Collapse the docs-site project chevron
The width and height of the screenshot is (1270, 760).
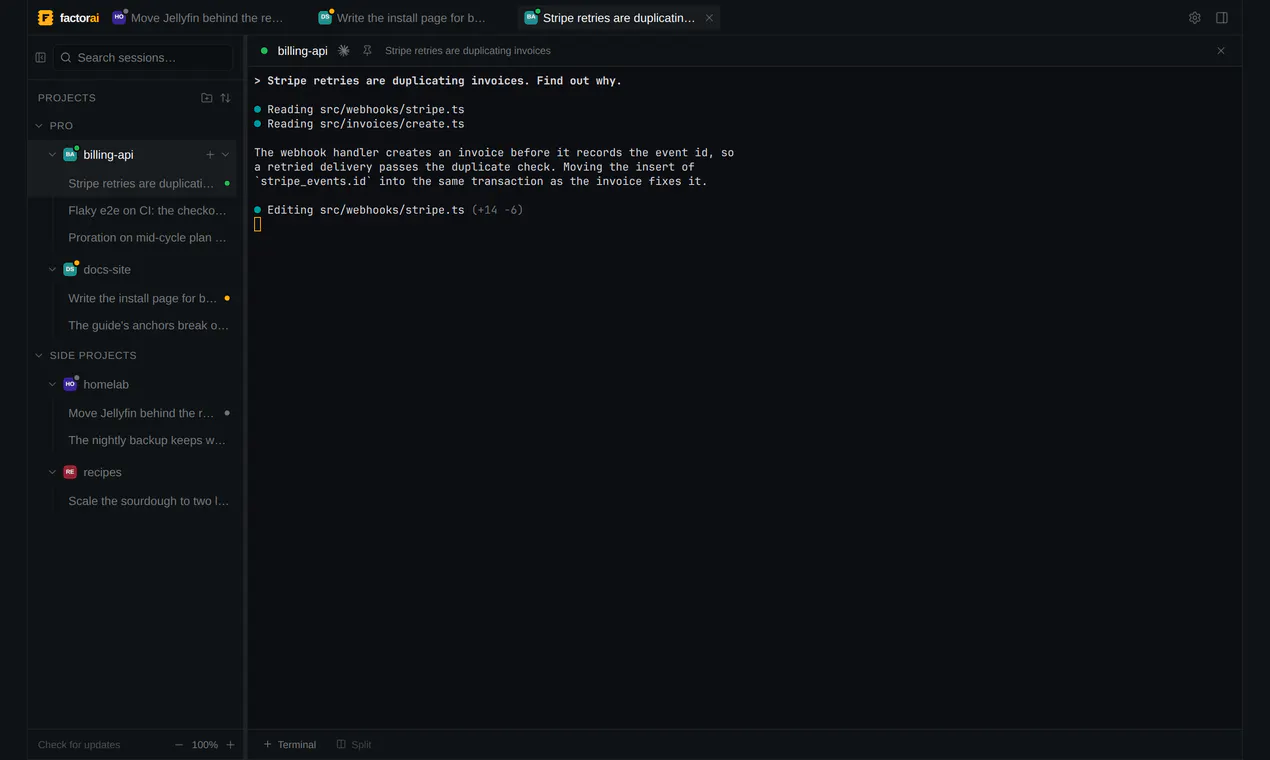pos(53,270)
